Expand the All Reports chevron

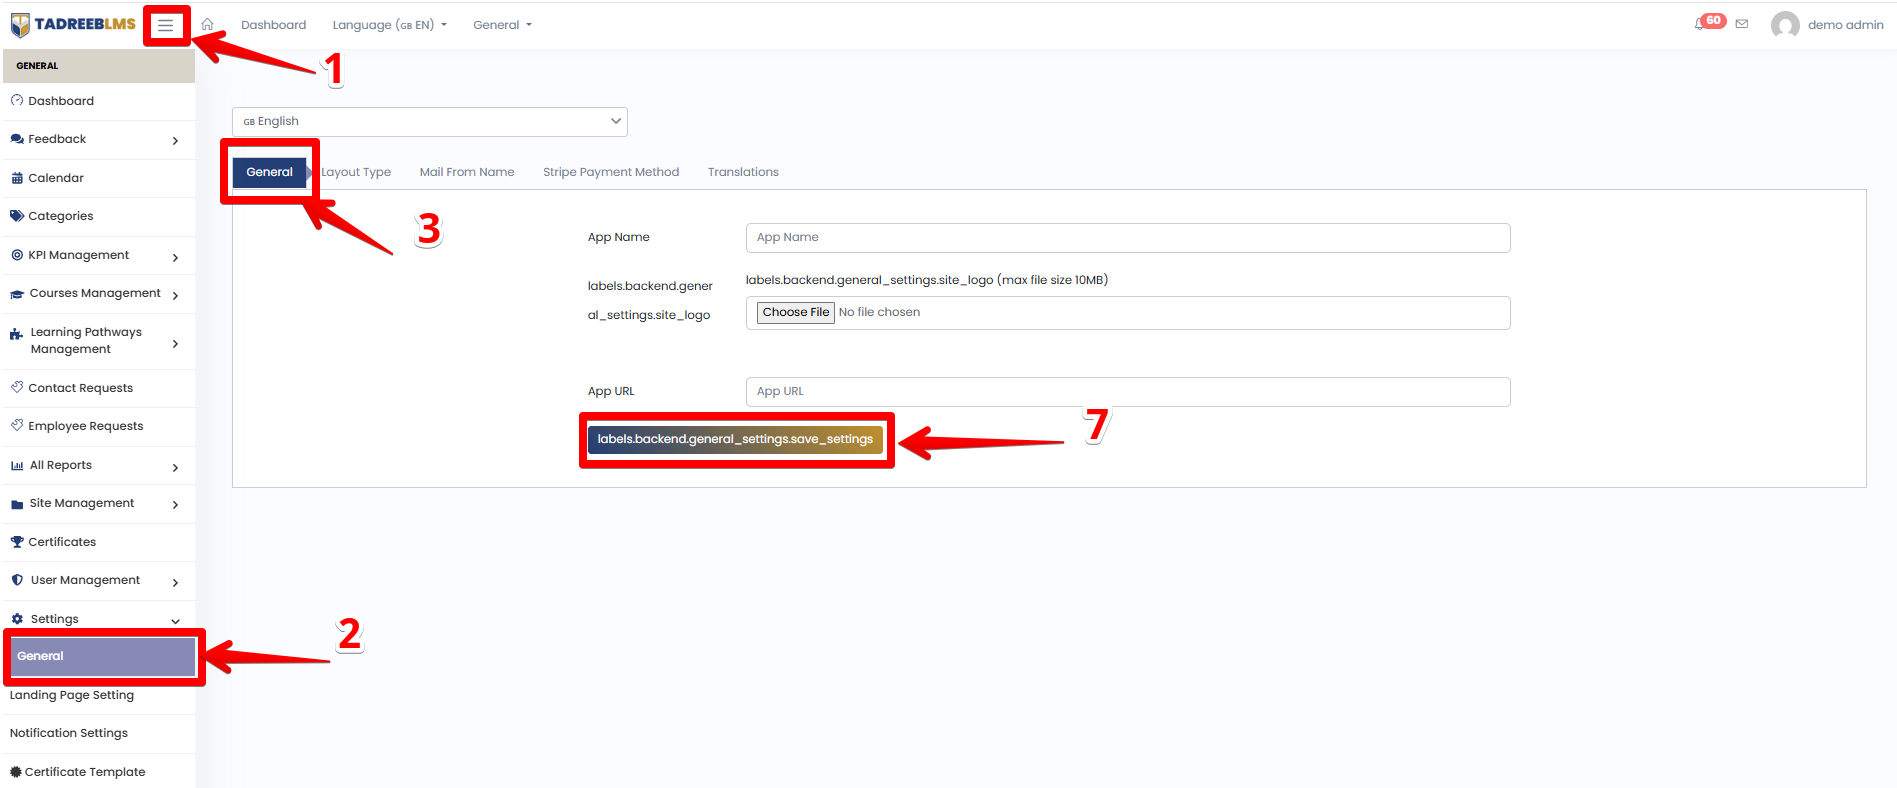[x=175, y=468]
